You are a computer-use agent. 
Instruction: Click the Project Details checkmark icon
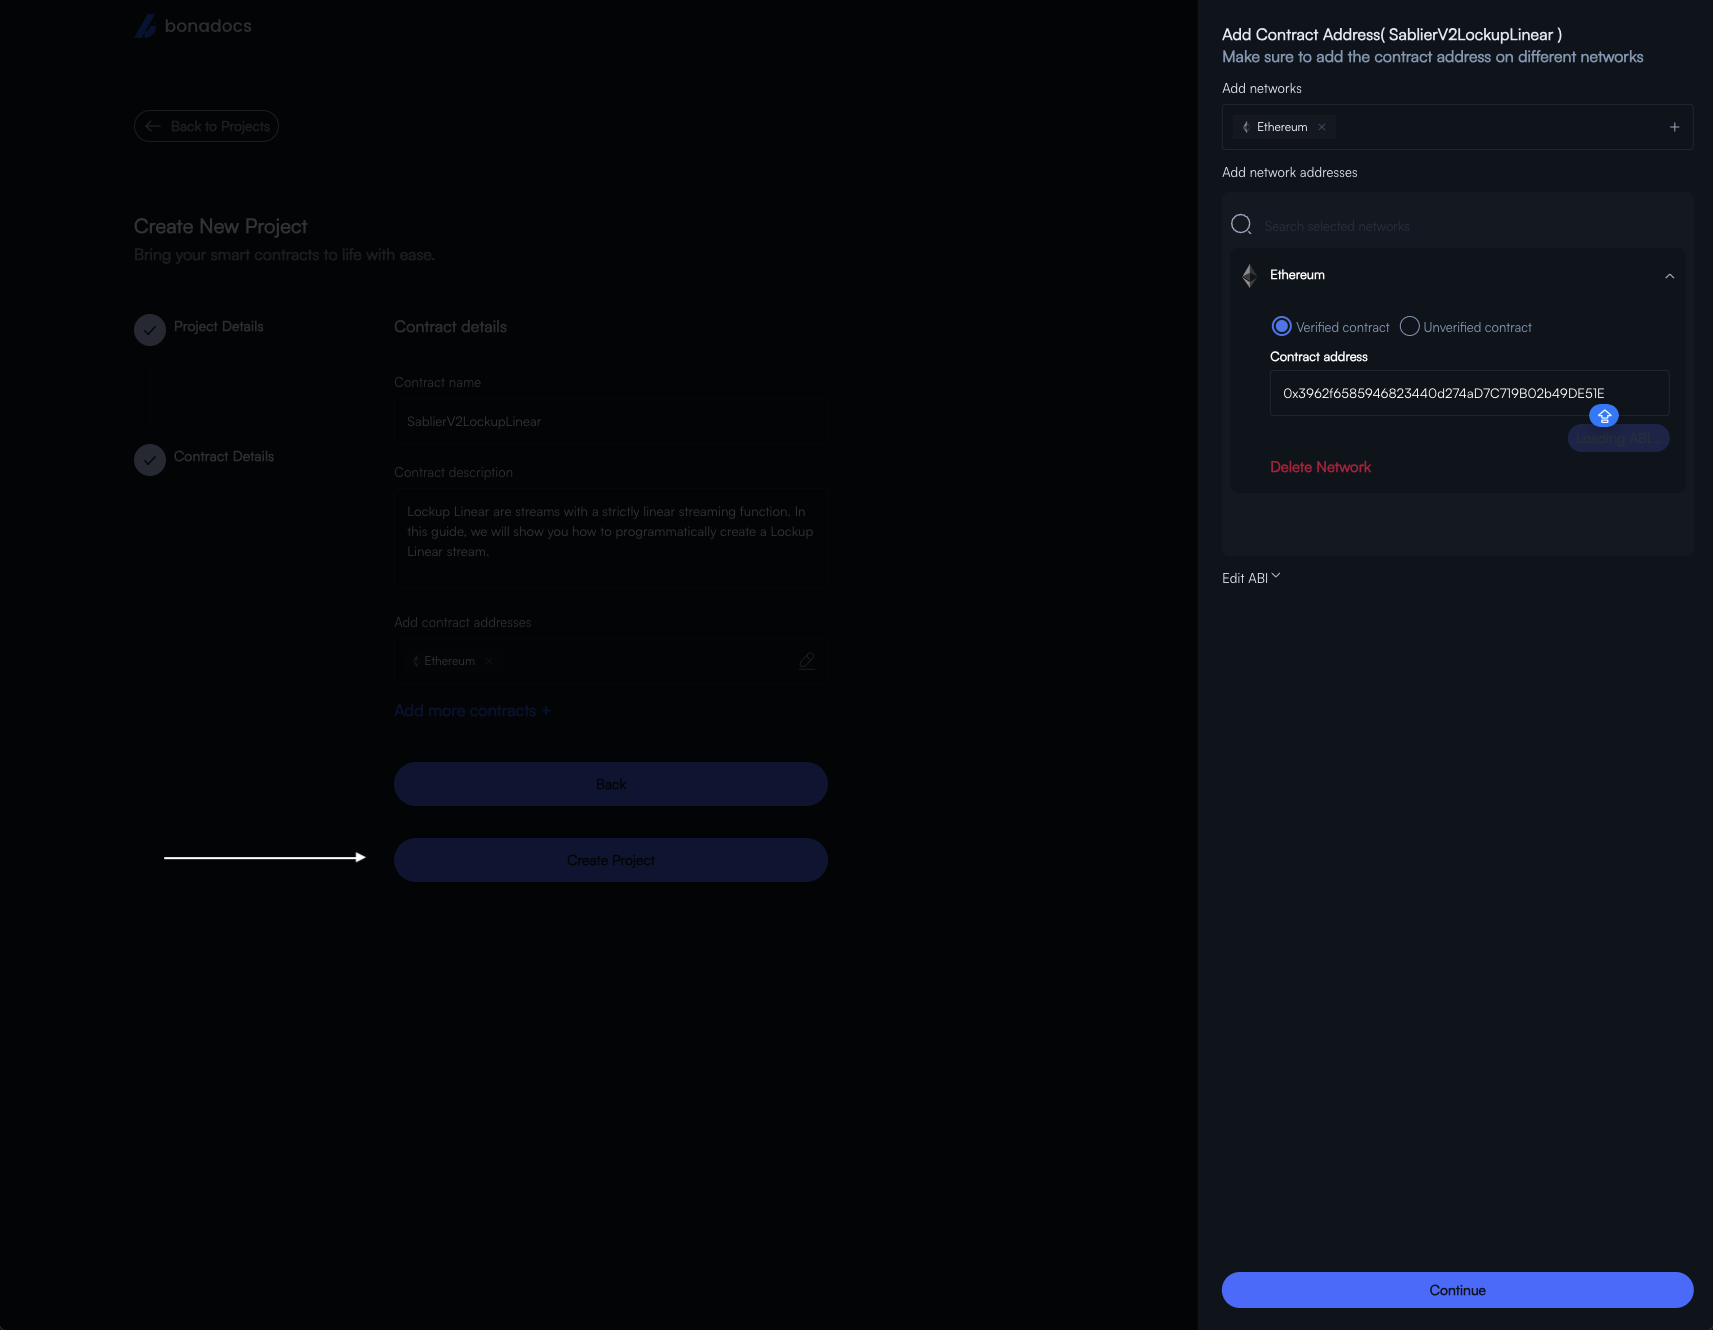[x=150, y=330]
